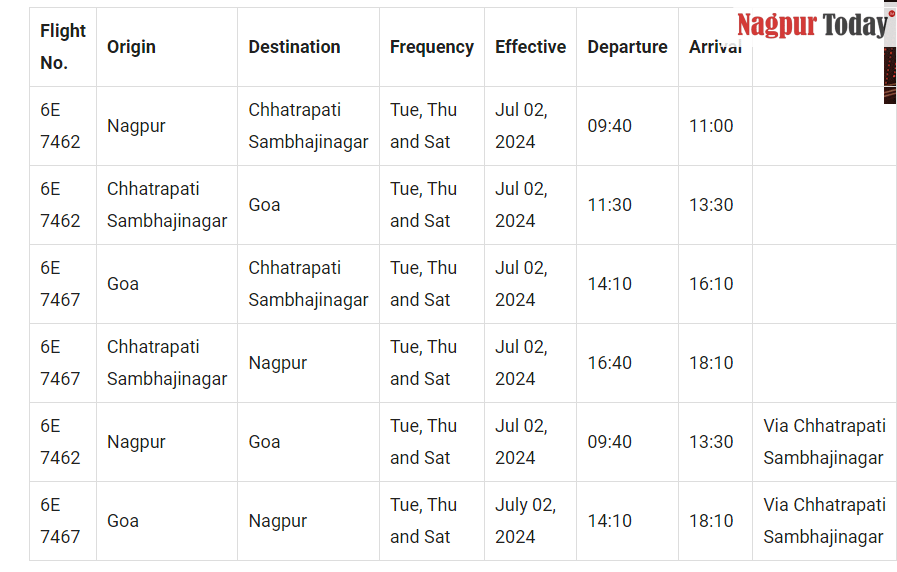Select the 16:40 departure time cell
Viewport: 897px width, 572px height.
(609, 363)
